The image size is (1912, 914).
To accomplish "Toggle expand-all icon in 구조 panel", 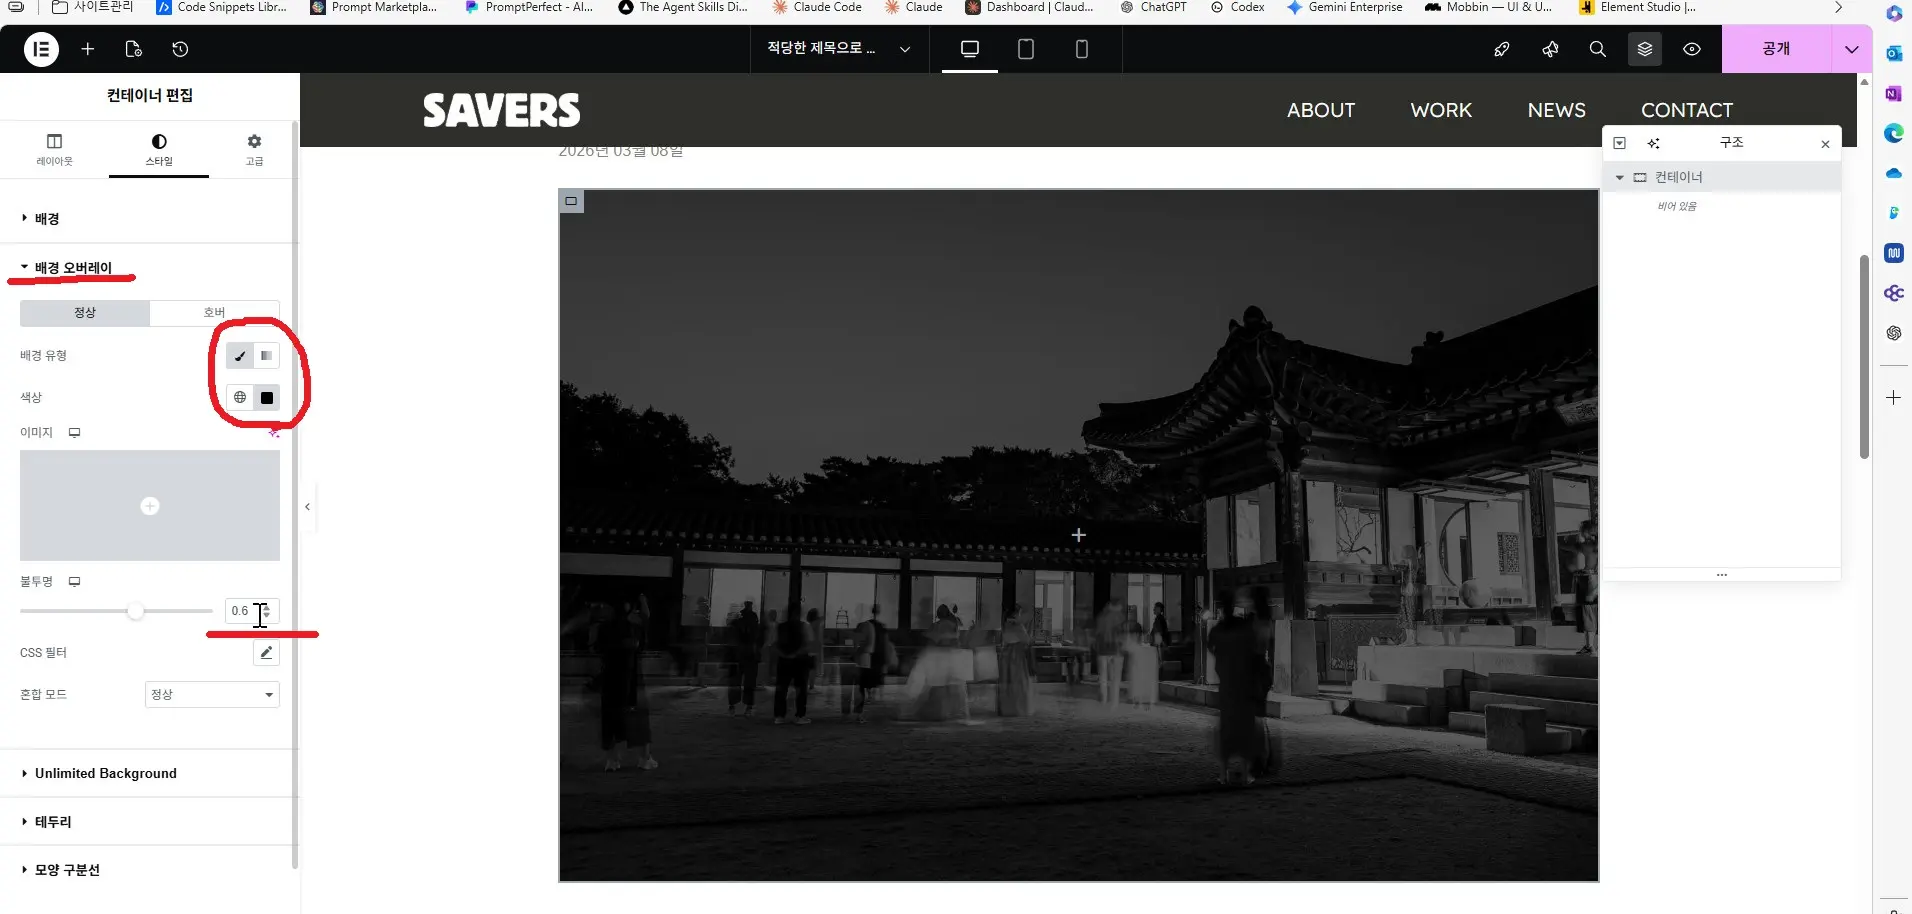I will [1620, 143].
